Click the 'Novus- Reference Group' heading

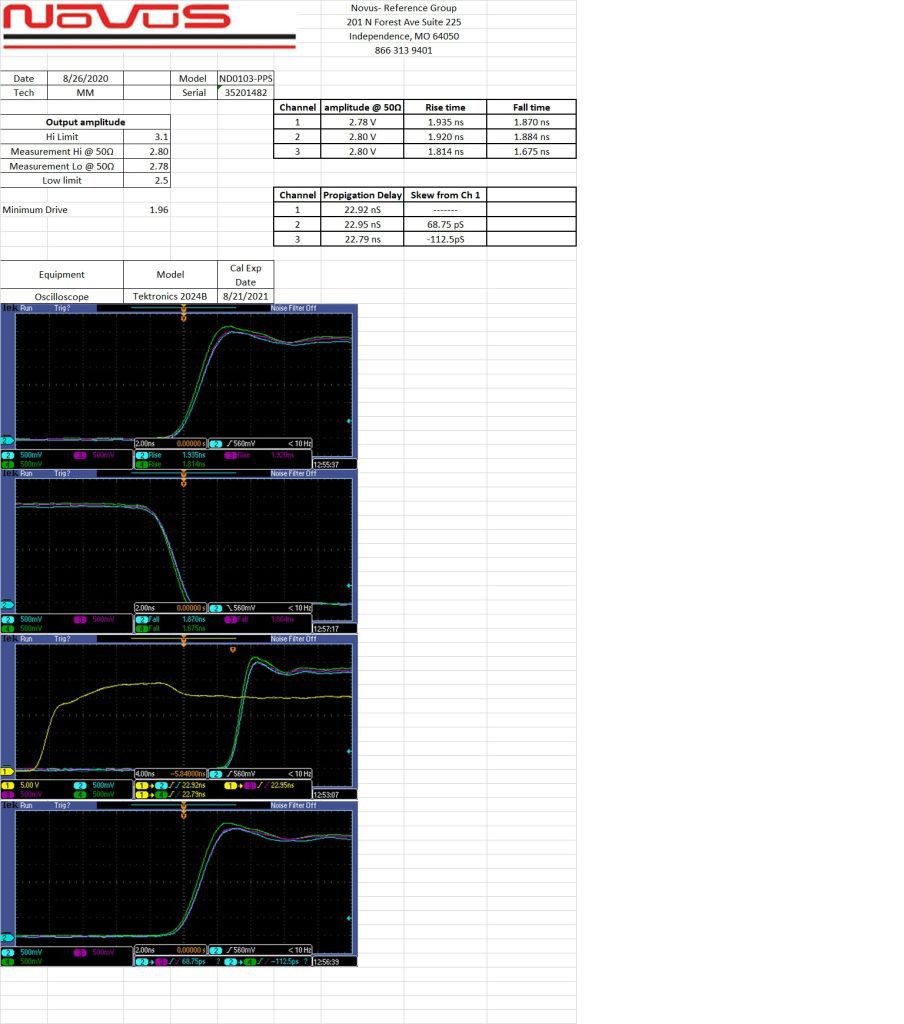(x=404, y=8)
